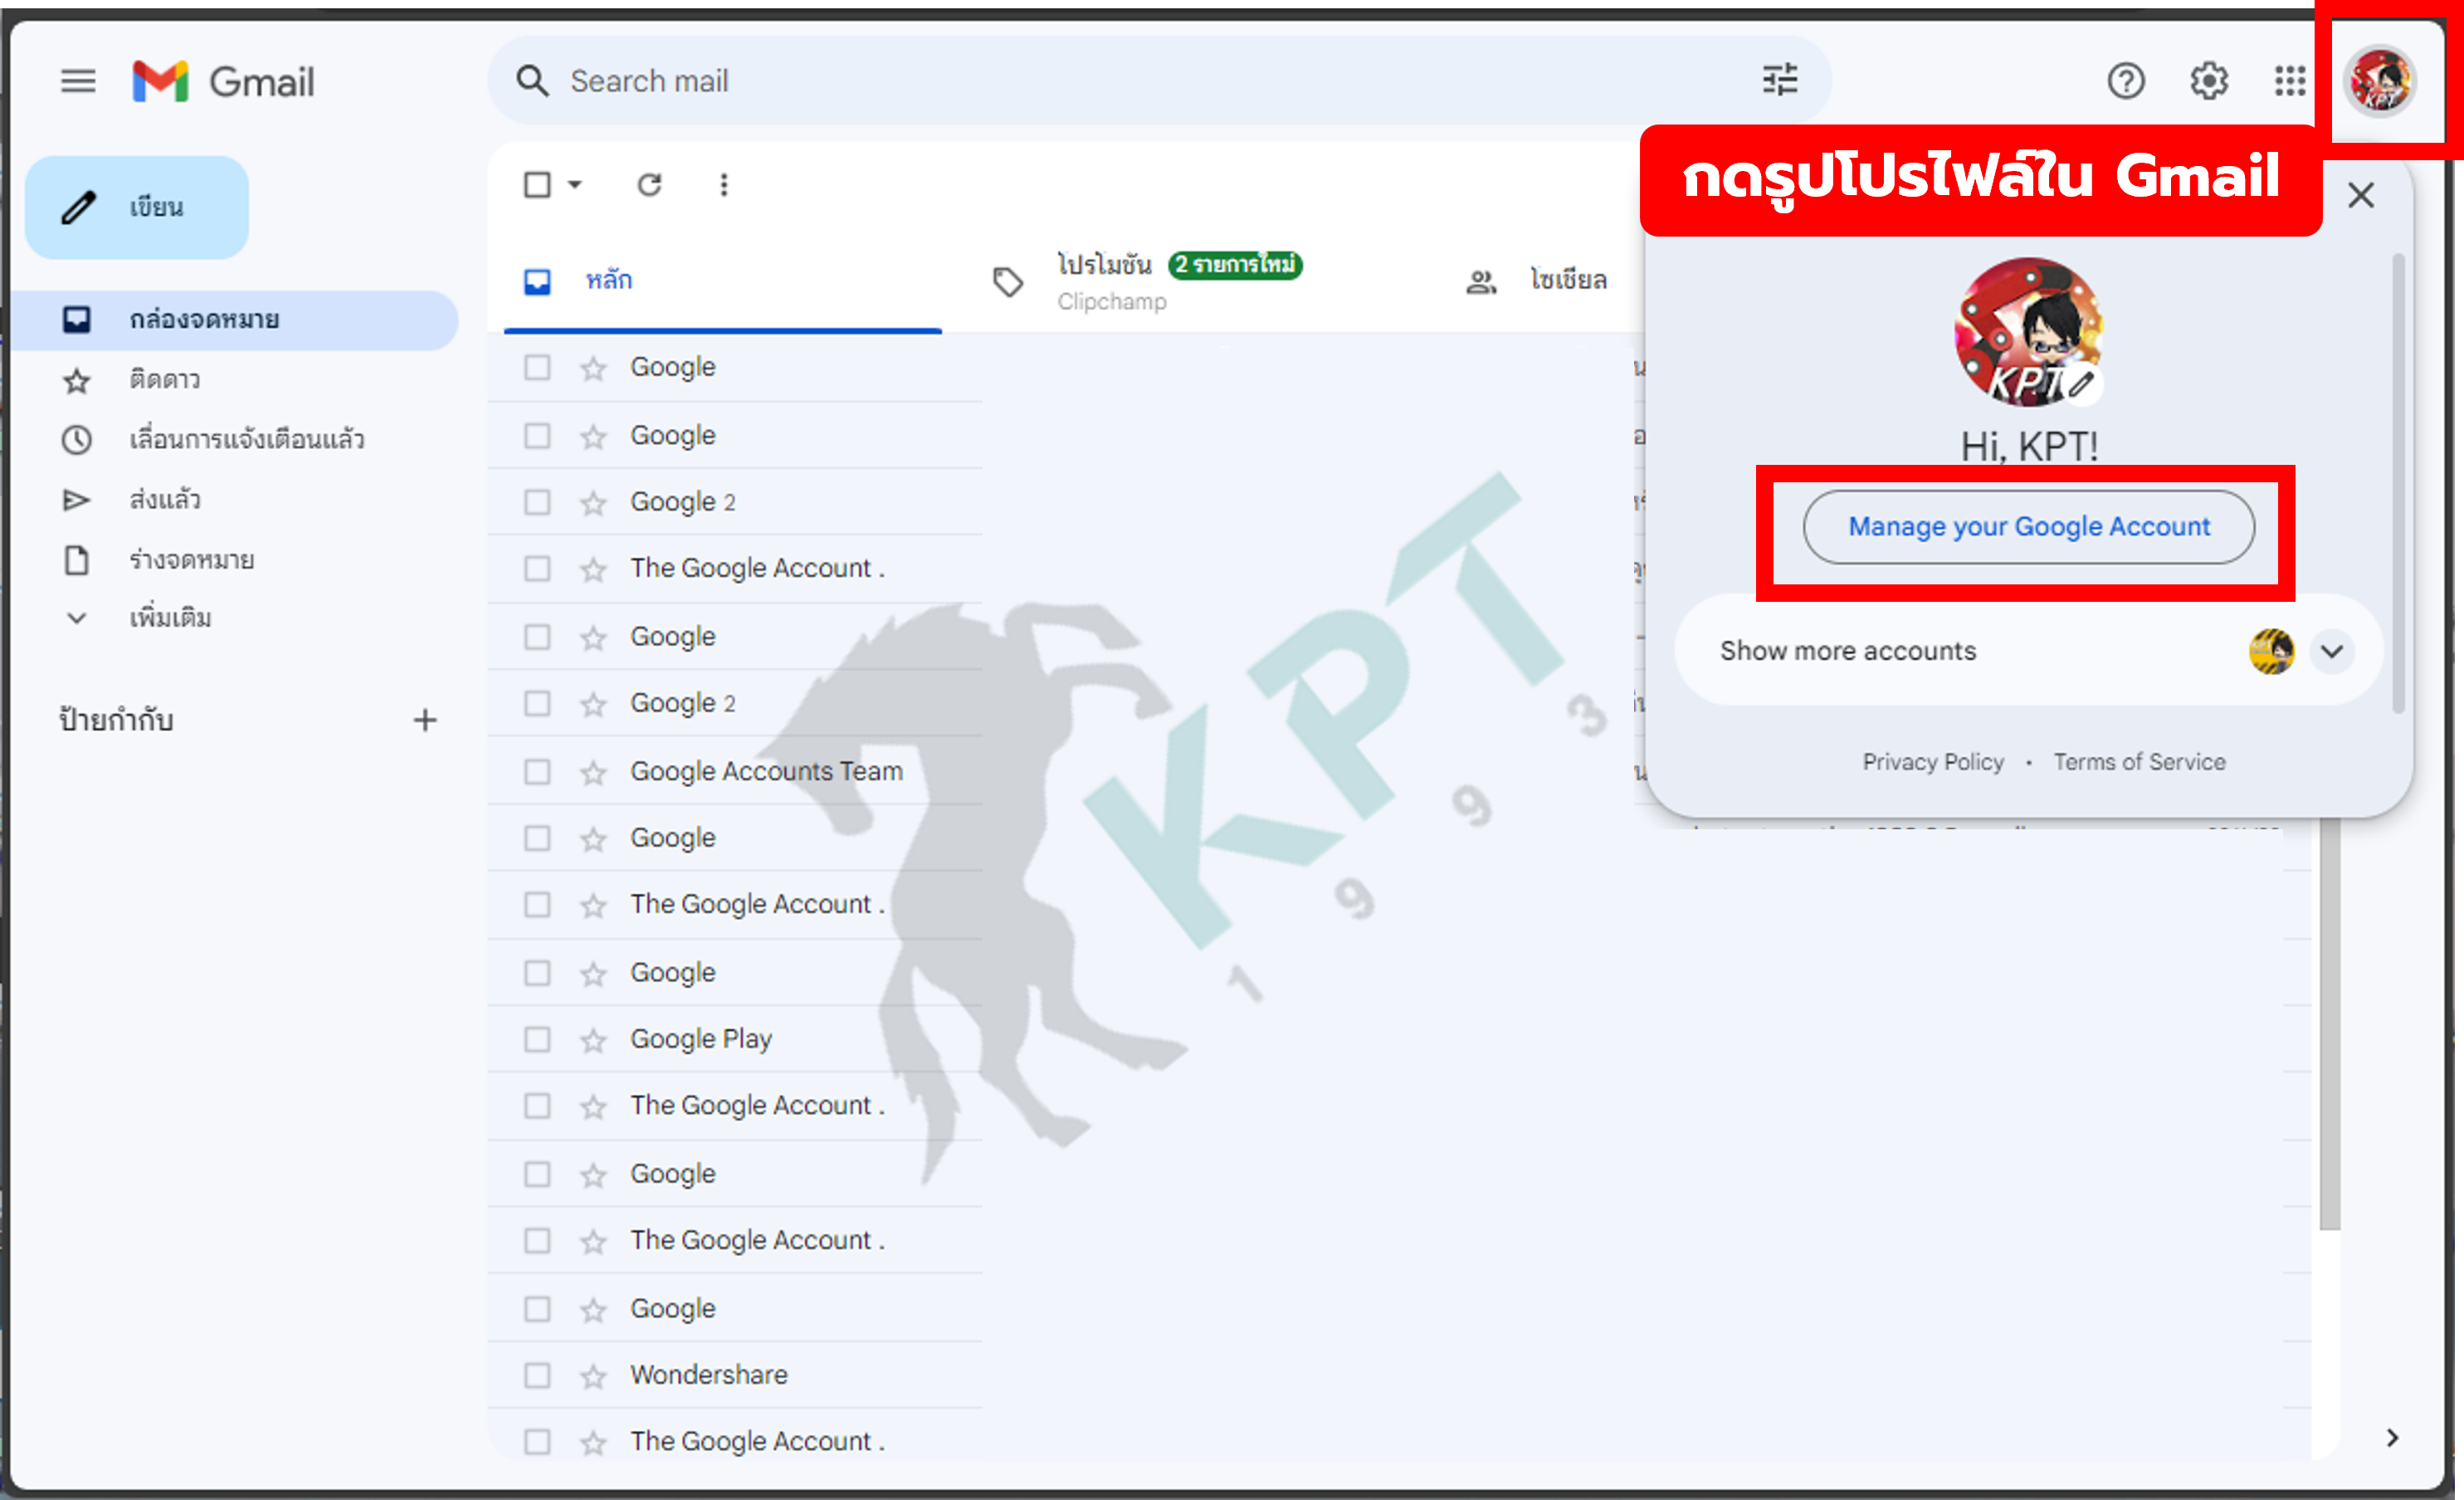Open search filter options icon
The width and height of the screenshot is (2464, 1500).
click(1780, 80)
